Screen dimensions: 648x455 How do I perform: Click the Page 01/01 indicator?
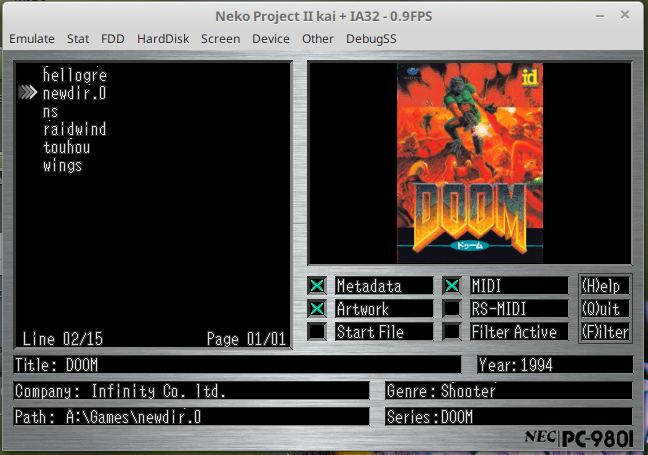[x=246, y=339]
